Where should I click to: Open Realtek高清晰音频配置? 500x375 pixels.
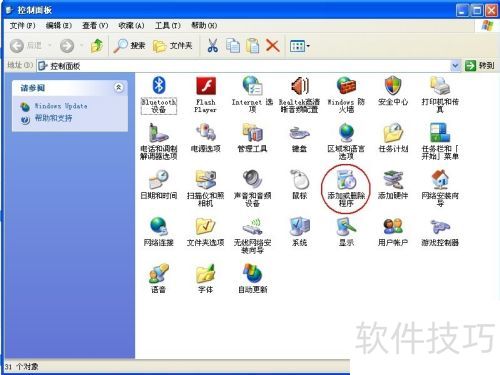[299, 95]
